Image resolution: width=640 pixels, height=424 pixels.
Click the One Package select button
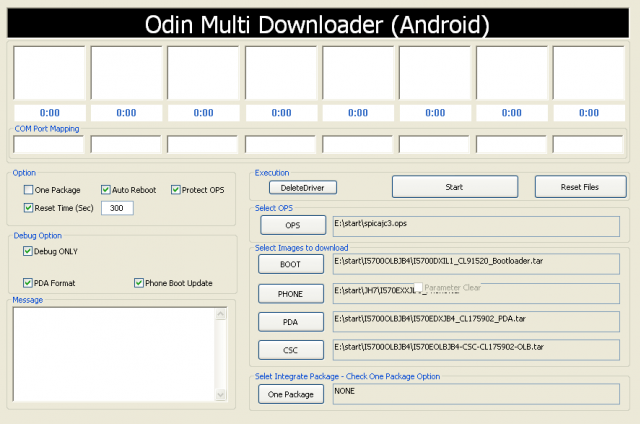coord(291,394)
